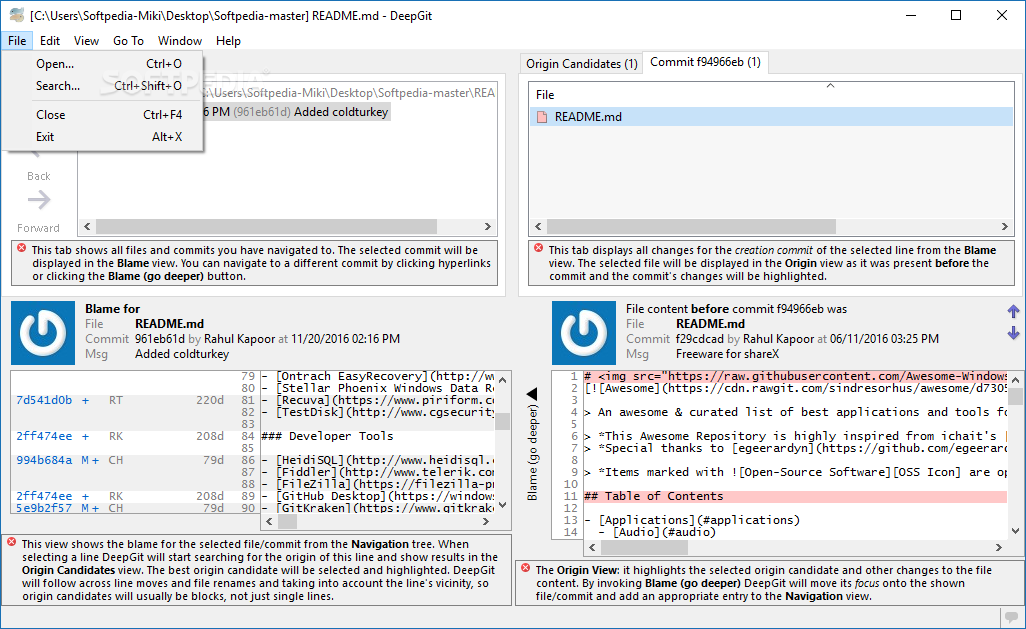Choose Open... from the File menu
1026x629 pixels.
tap(103, 63)
